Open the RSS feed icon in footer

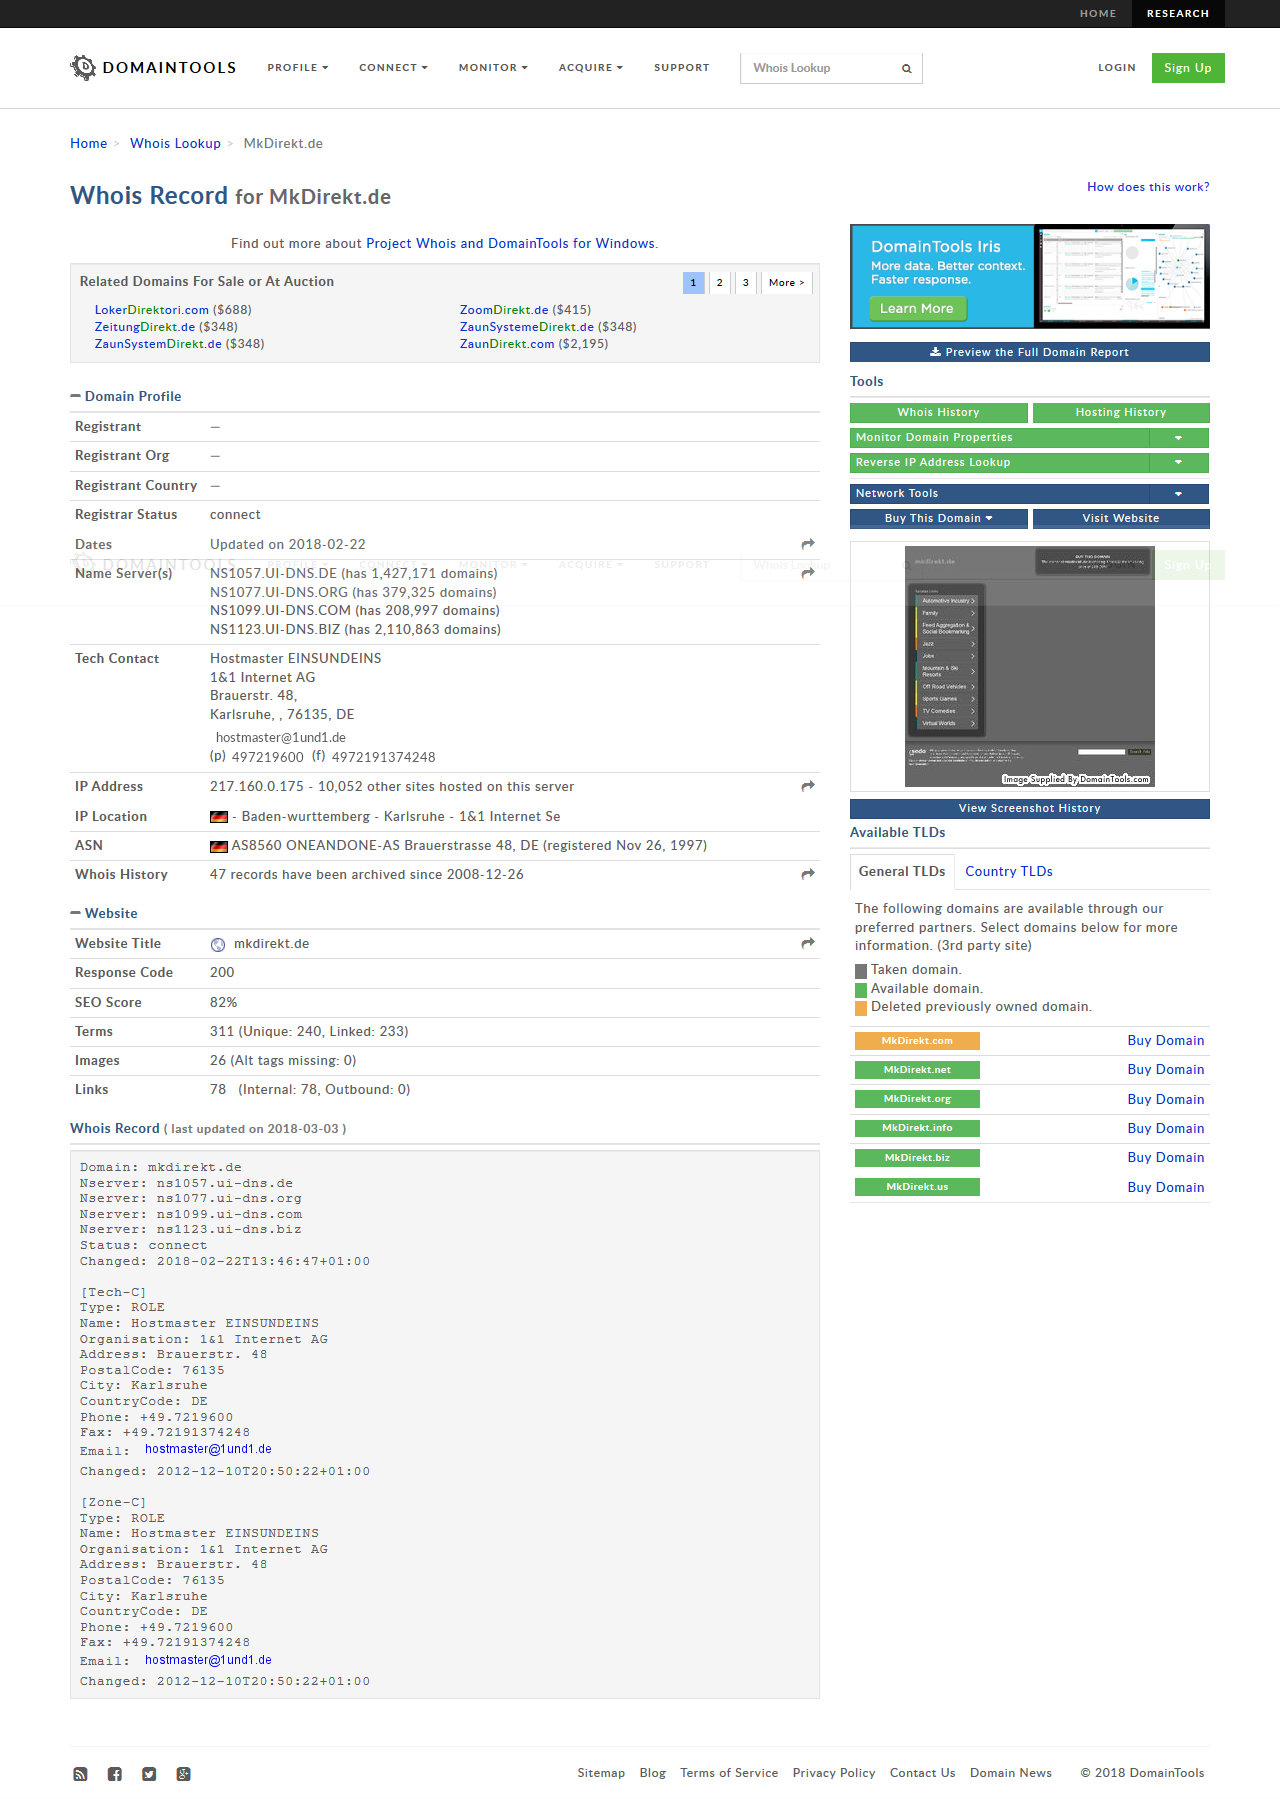pyautogui.click(x=80, y=1774)
